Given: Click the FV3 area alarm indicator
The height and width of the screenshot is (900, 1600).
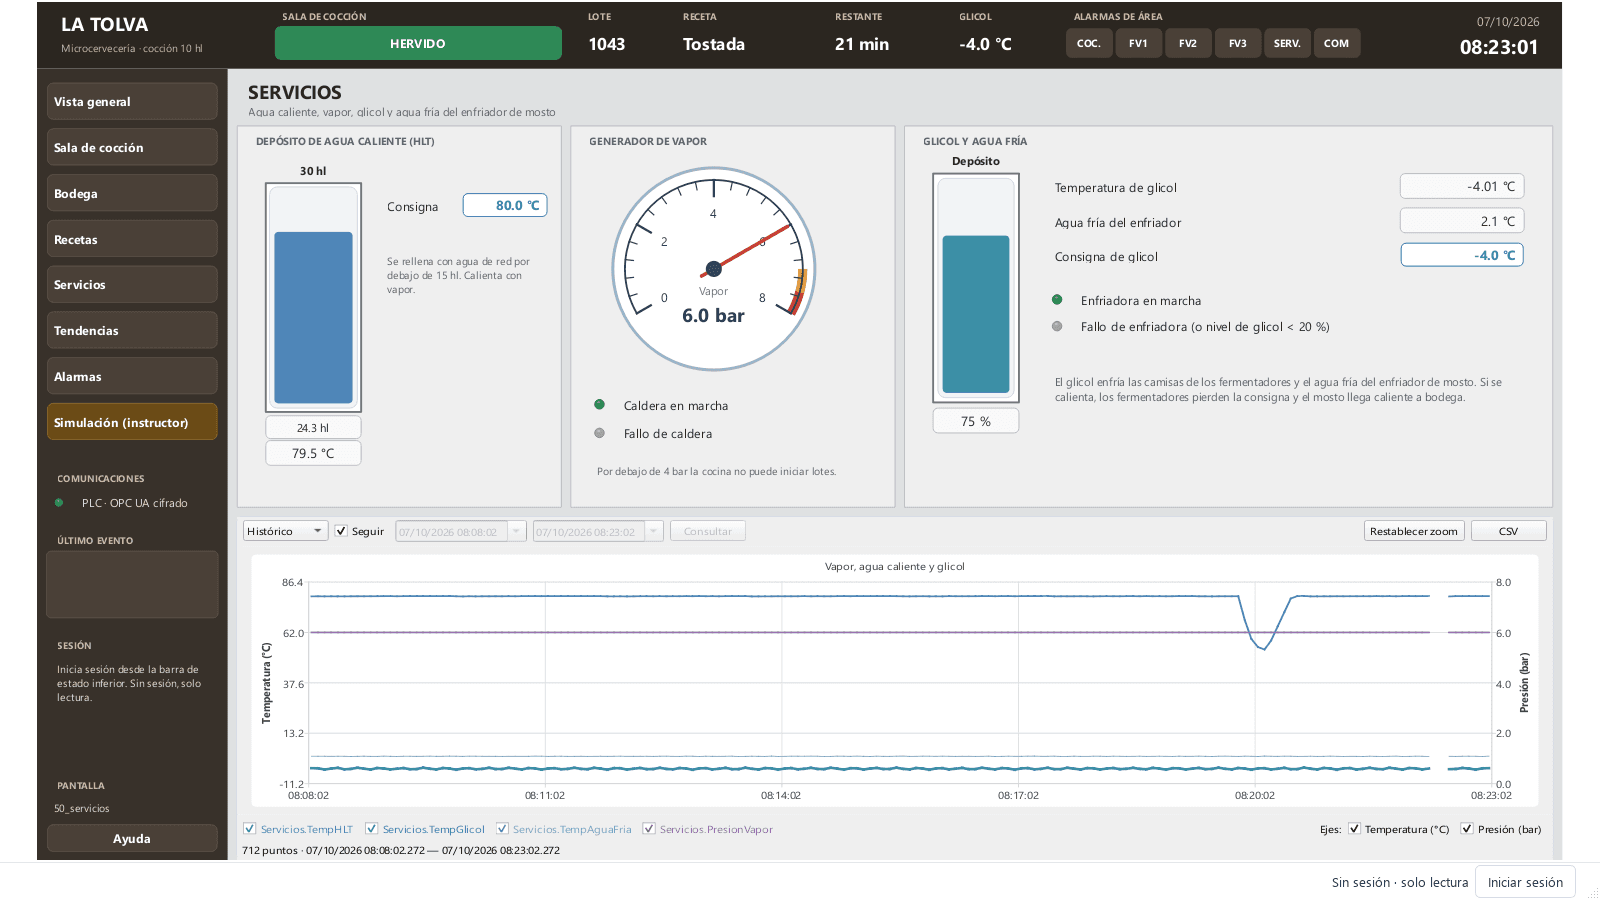Looking at the screenshot, I should 1238,44.
